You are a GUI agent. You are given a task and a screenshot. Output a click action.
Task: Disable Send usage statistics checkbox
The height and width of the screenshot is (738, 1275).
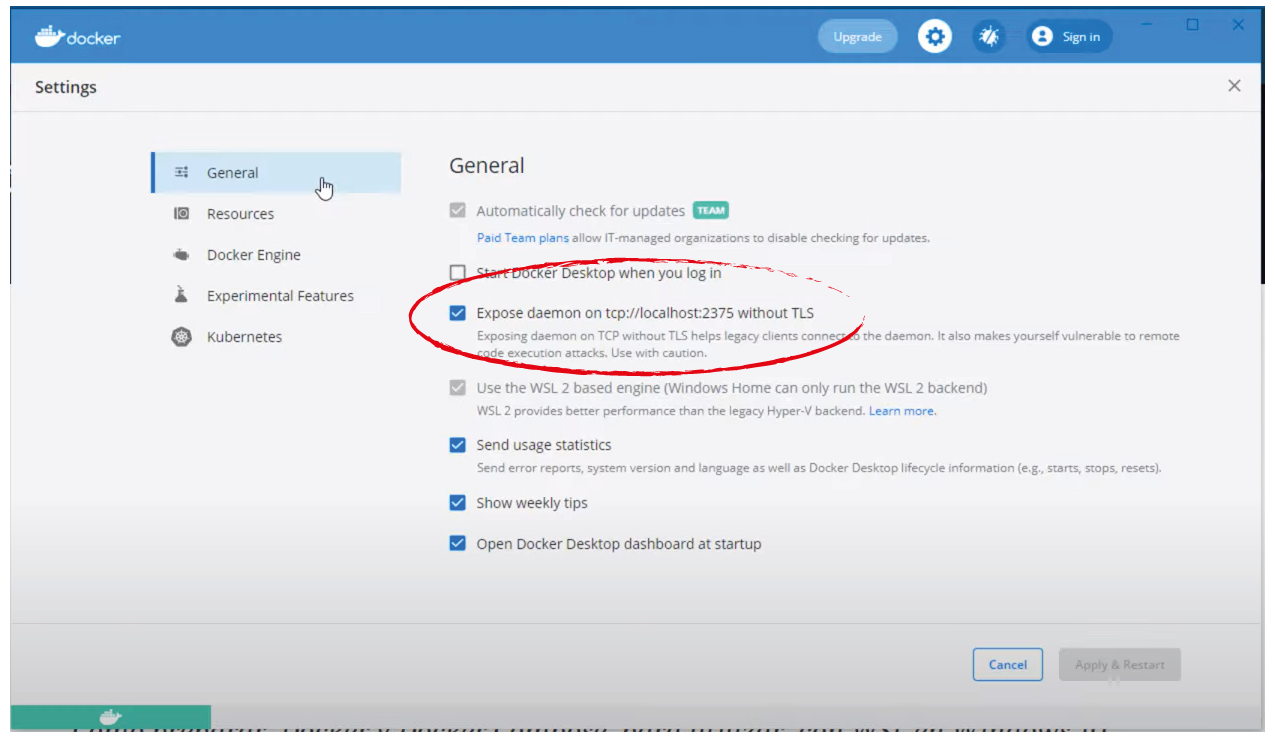point(458,445)
